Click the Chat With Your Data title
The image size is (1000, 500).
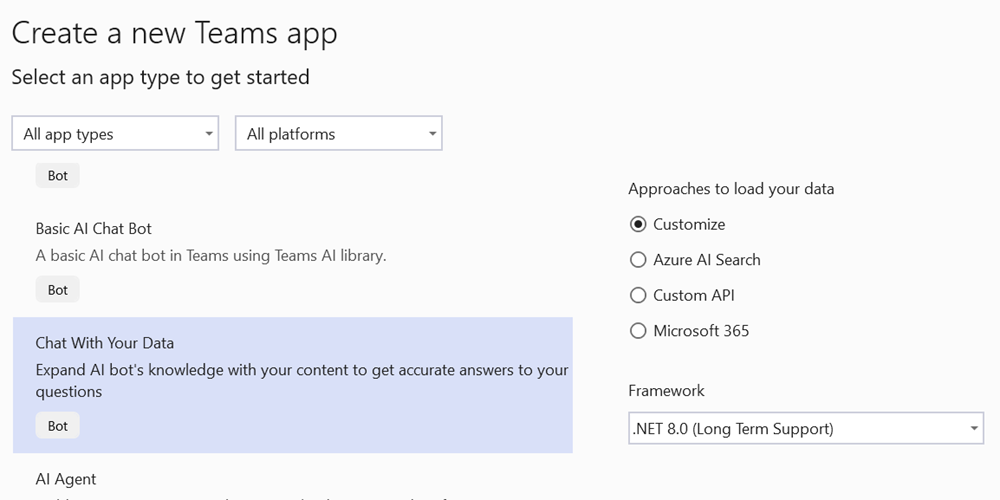point(105,343)
